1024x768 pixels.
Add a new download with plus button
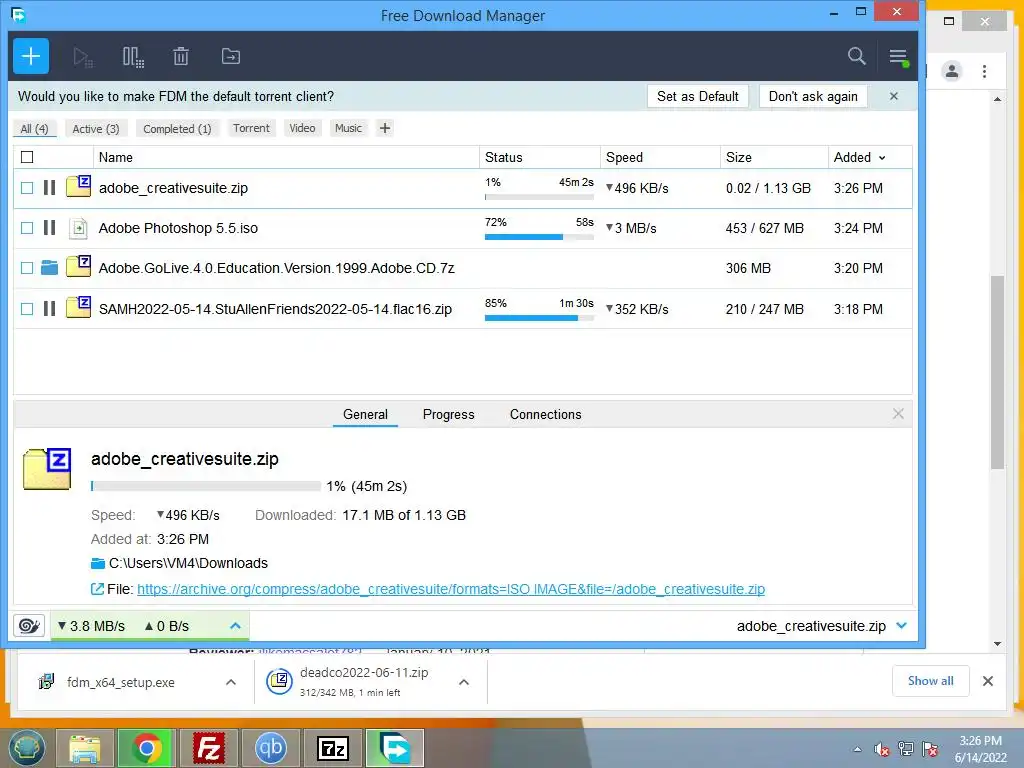tap(31, 56)
